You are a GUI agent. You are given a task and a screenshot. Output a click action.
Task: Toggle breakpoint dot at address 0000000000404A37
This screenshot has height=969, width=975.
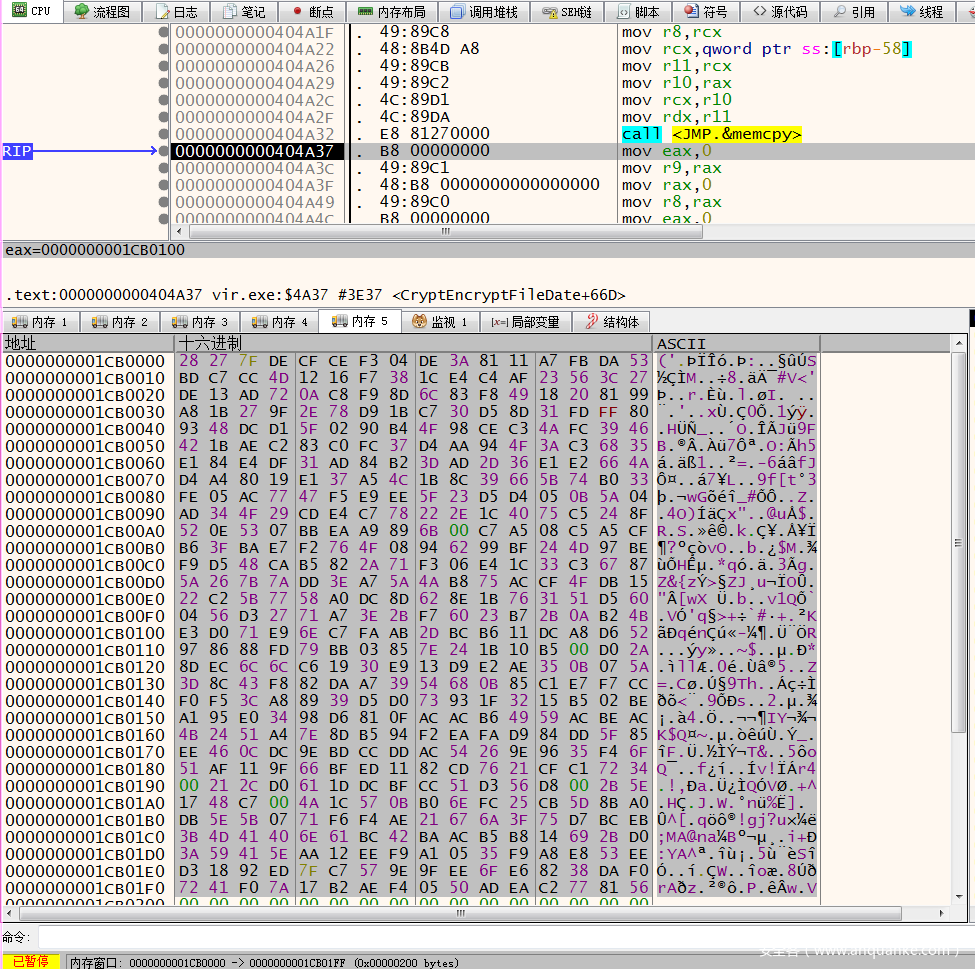tap(163, 151)
